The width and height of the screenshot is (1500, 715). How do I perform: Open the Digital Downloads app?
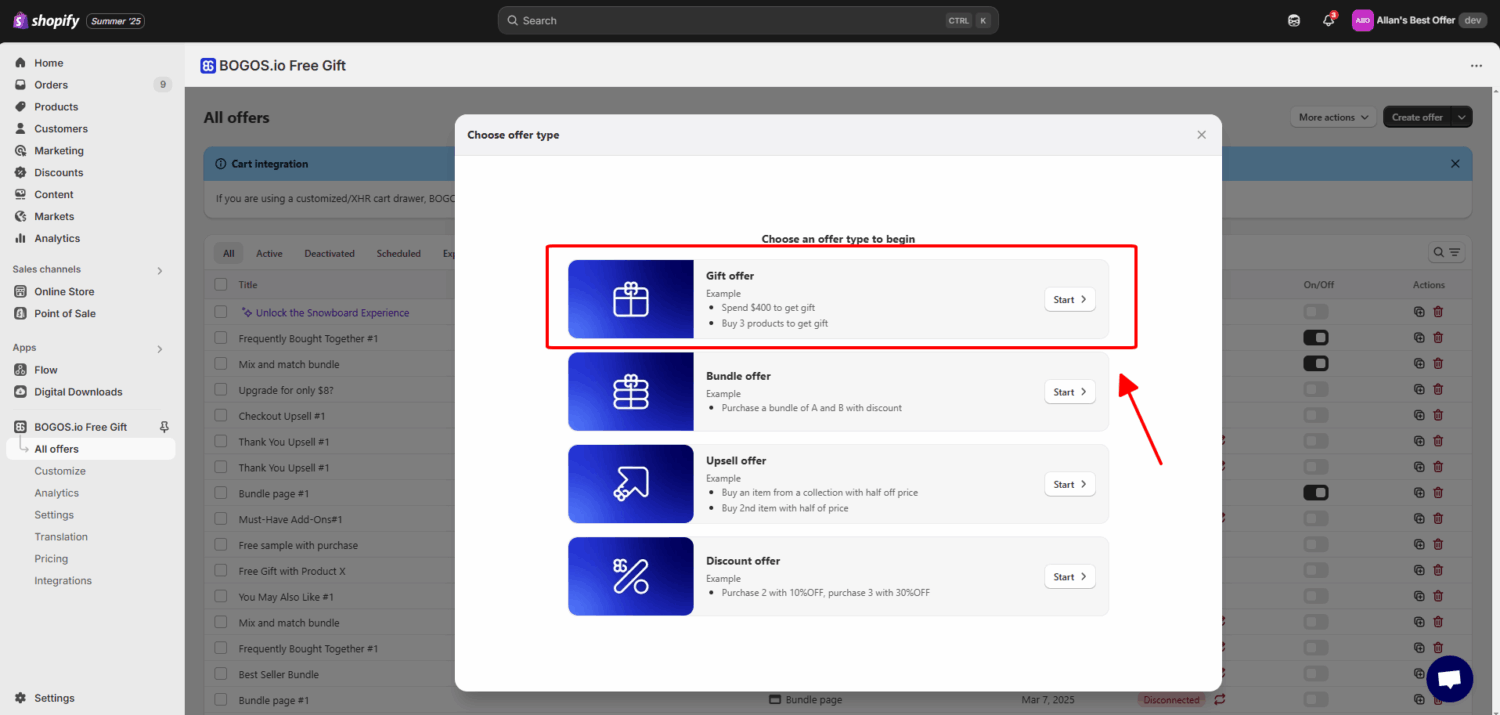tap(78, 392)
